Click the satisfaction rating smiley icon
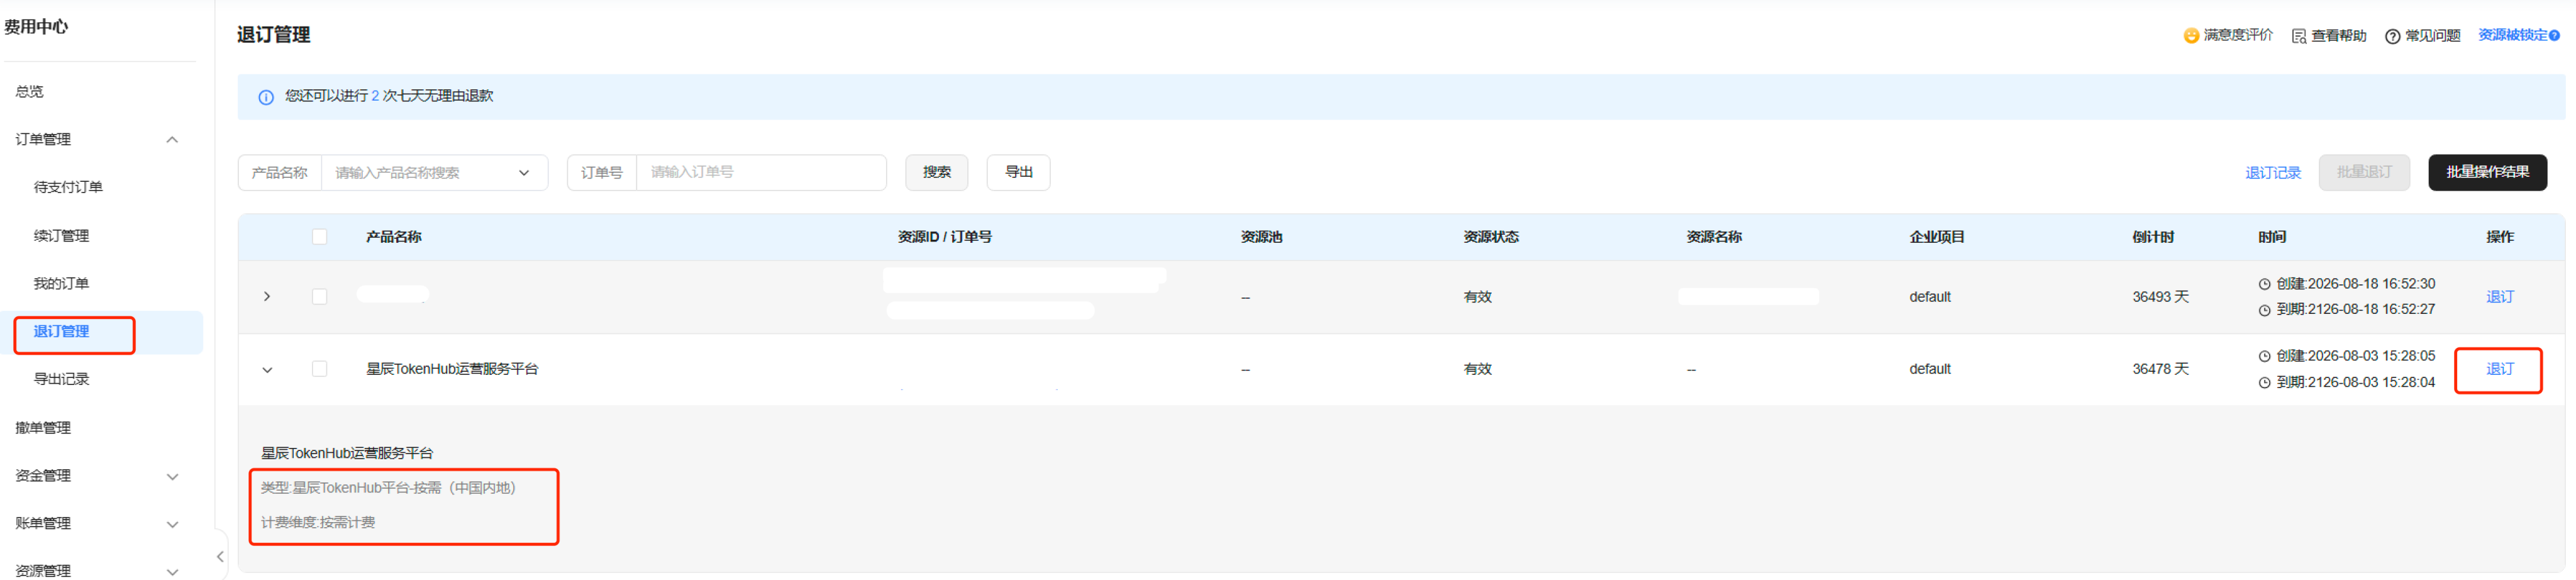Viewport: 2576px width, 580px height. pos(2190,36)
